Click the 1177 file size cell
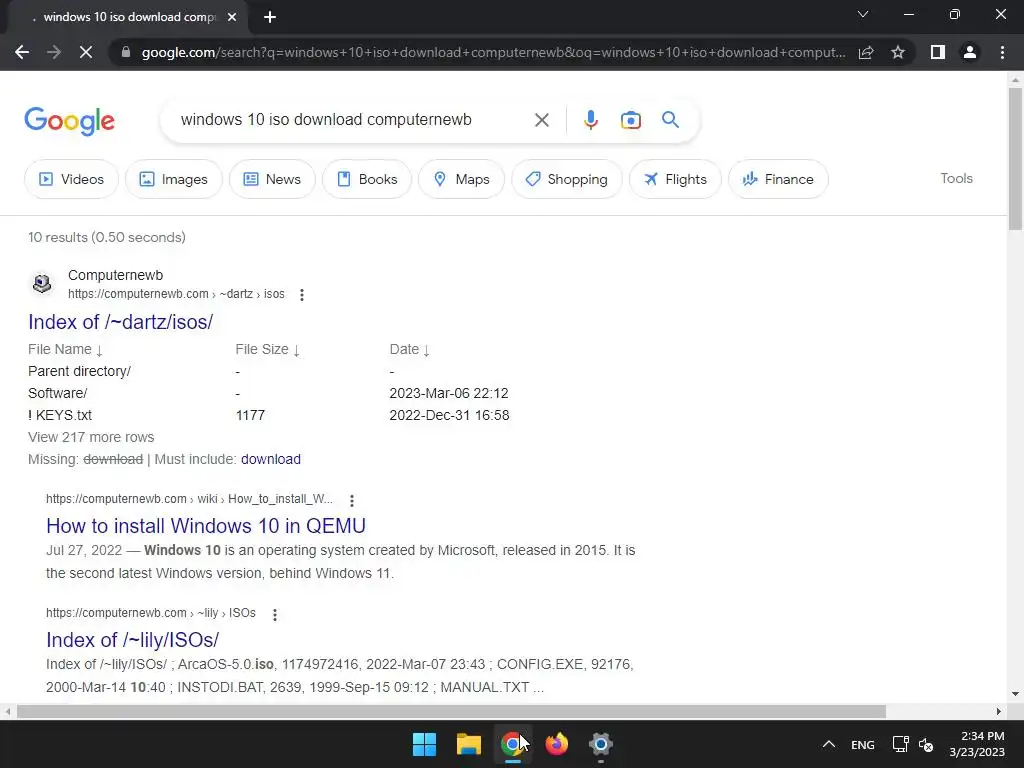 point(250,415)
